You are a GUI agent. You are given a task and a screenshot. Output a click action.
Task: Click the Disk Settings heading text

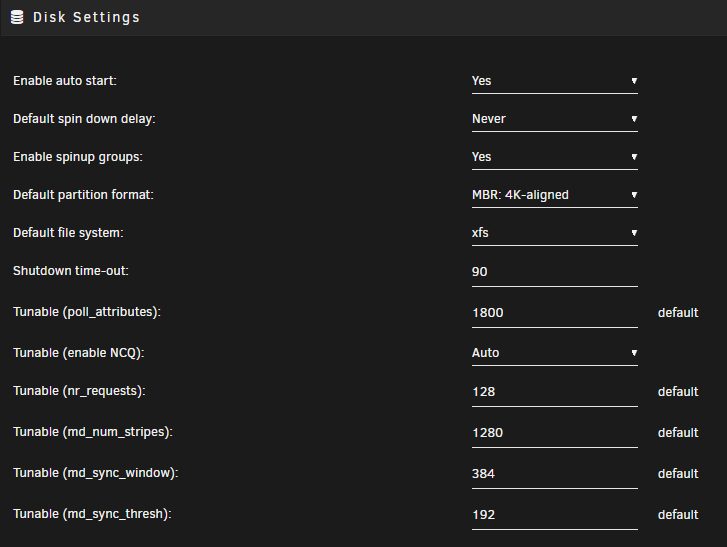coord(86,18)
